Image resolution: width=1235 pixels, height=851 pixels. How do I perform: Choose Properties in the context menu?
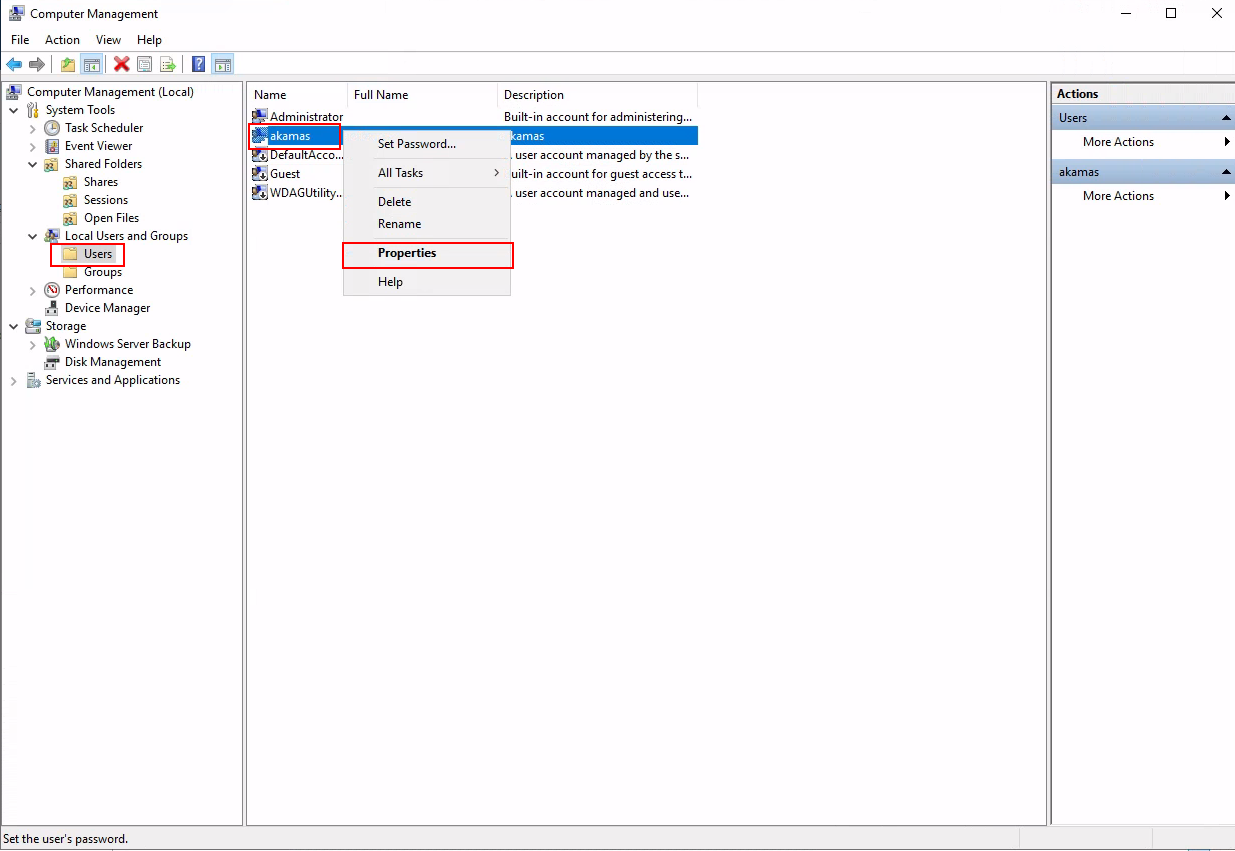tap(407, 254)
